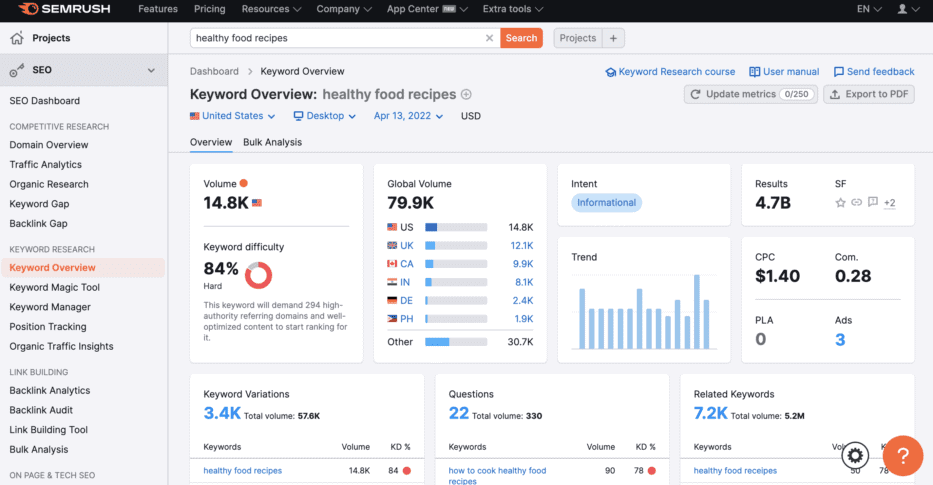The image size is (933, 485).
Task: Click the Export to PDF button
Action: coord(869,94)
